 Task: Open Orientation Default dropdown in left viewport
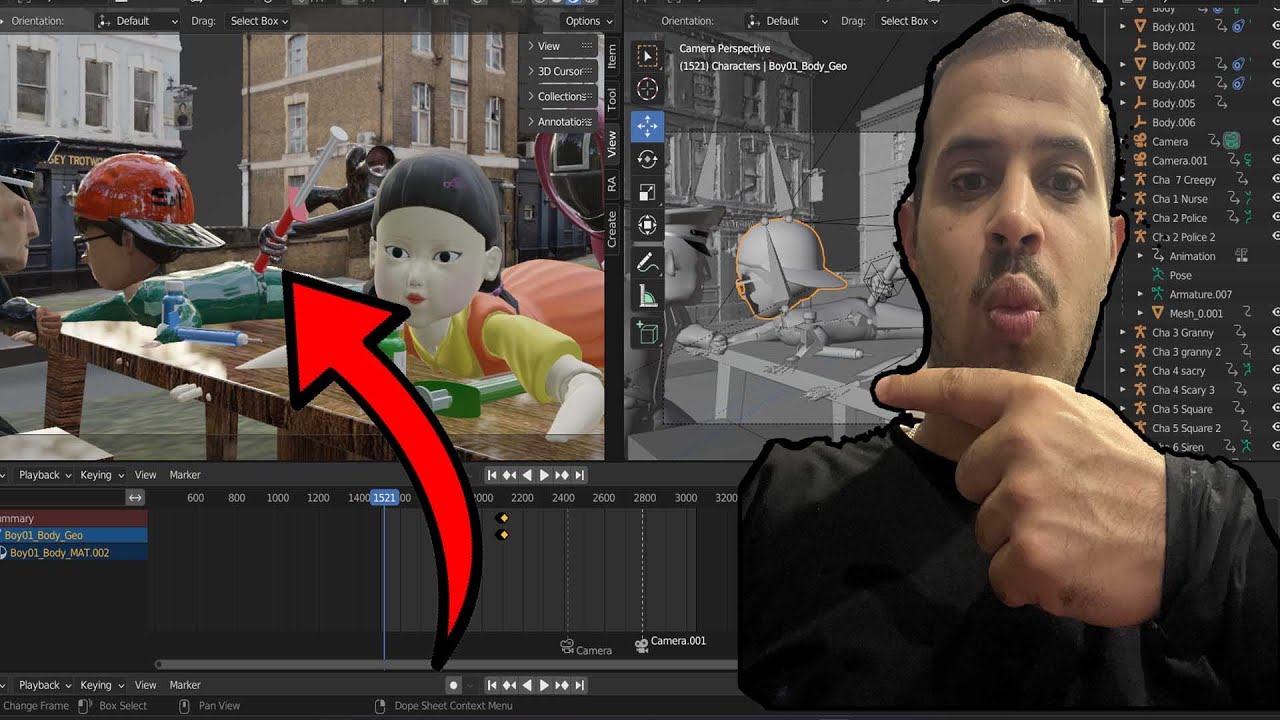[138, 21]
